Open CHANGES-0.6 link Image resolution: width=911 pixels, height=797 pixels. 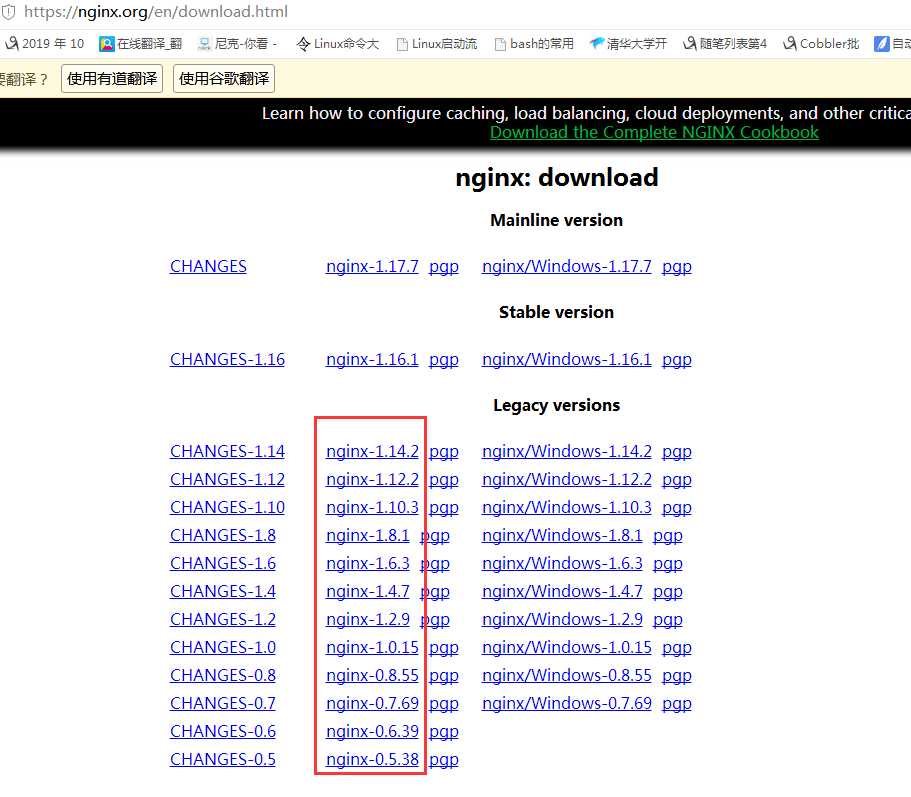pos(223,731)
